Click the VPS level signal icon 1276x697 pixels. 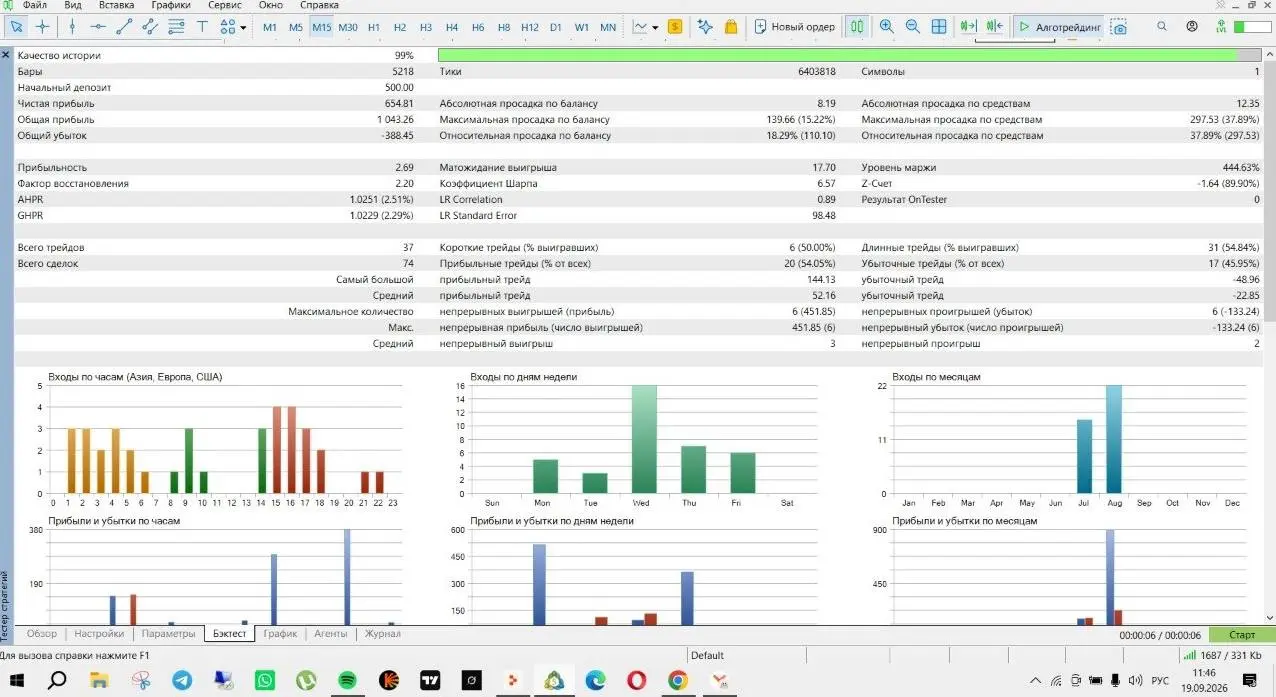(1222, 27)
